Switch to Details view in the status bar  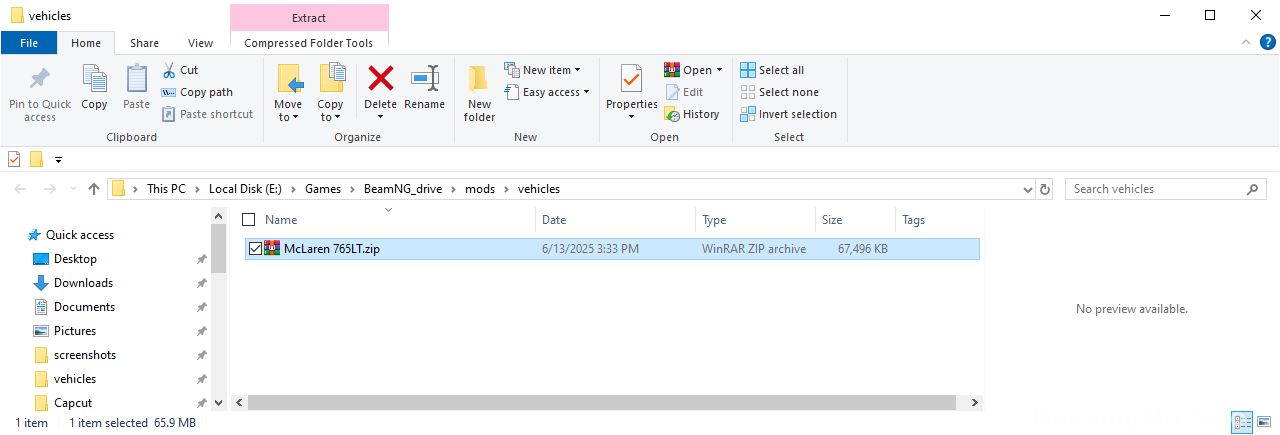[1242, 423]
